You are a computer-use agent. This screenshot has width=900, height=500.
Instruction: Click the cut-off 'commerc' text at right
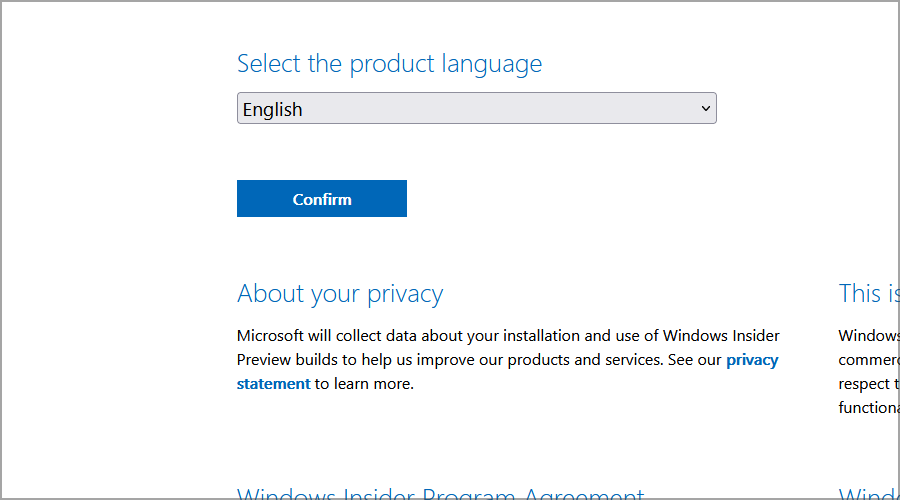868,360
